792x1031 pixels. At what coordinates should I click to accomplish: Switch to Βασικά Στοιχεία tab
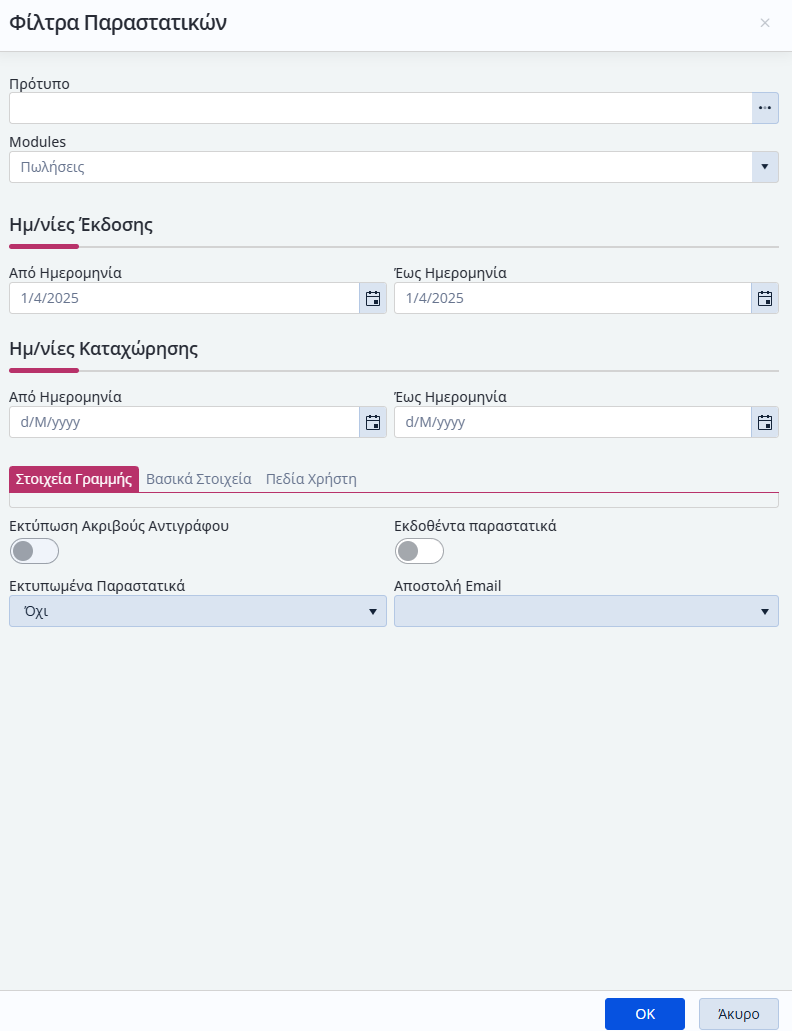point(198,479)
